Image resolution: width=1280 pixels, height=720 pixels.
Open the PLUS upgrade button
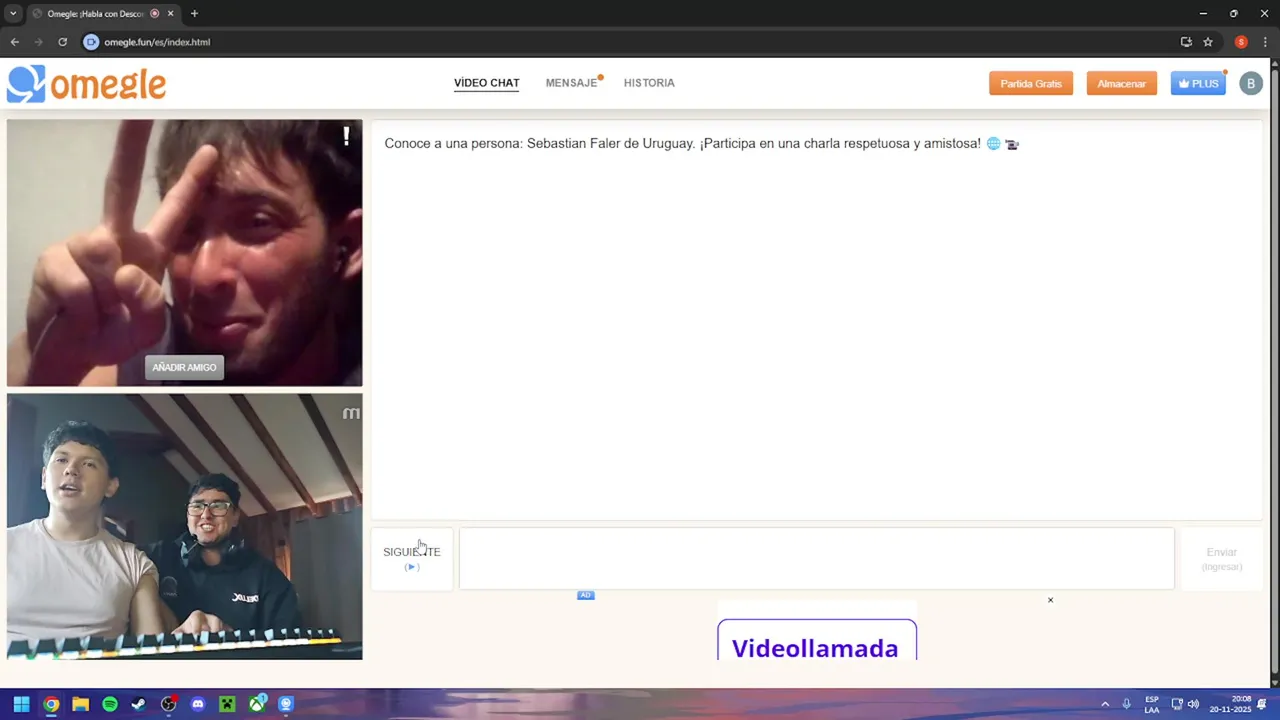1198,83
